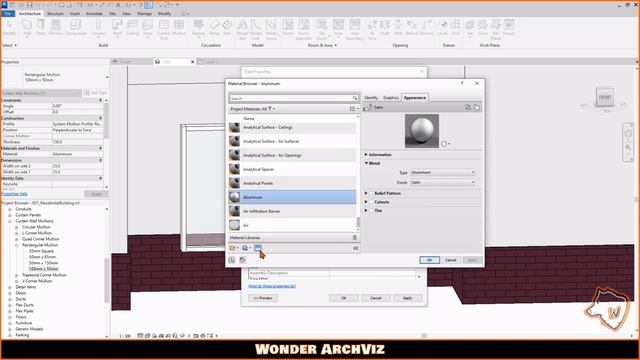Screen dimensions: 640x360
Task: Select the Level tool in Datum panel
Action: tap(442, 28)
